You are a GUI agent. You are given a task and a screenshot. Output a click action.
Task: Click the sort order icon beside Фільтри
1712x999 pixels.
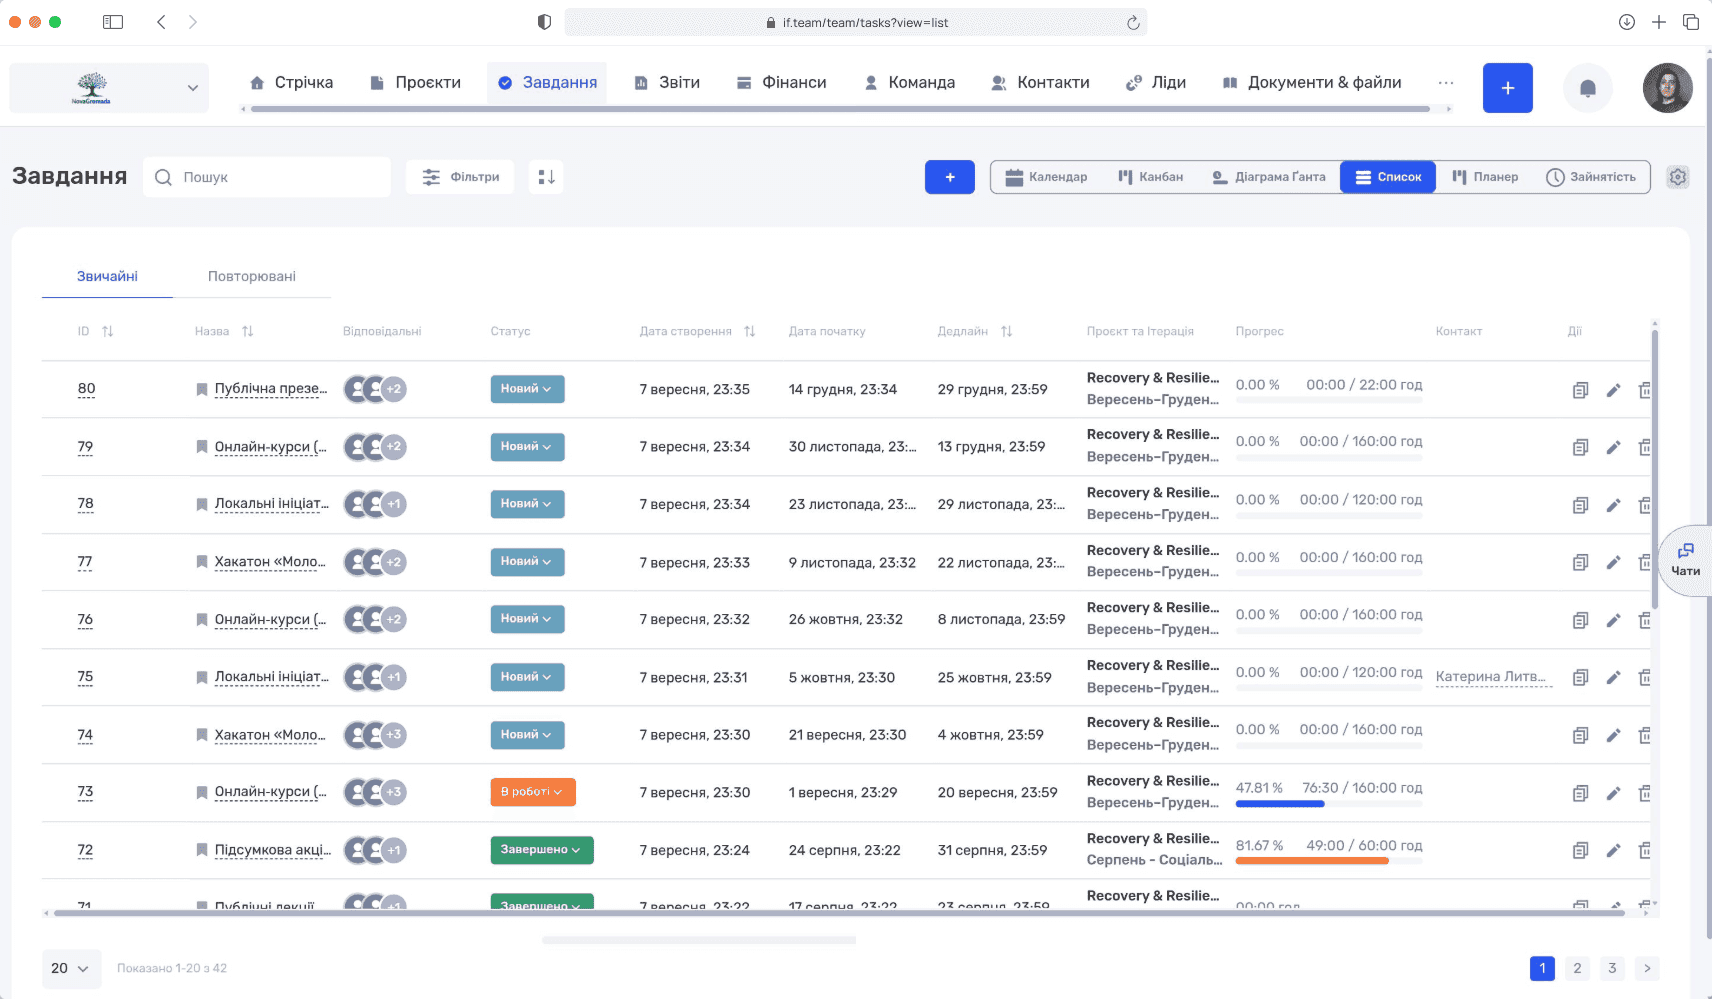[x=546, y=177]
